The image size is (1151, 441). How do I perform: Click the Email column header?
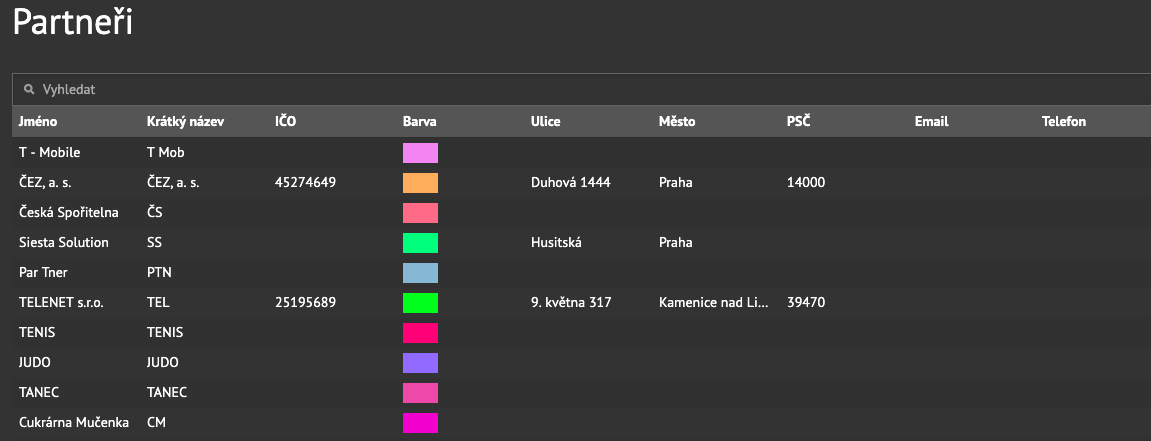point(932,122)
